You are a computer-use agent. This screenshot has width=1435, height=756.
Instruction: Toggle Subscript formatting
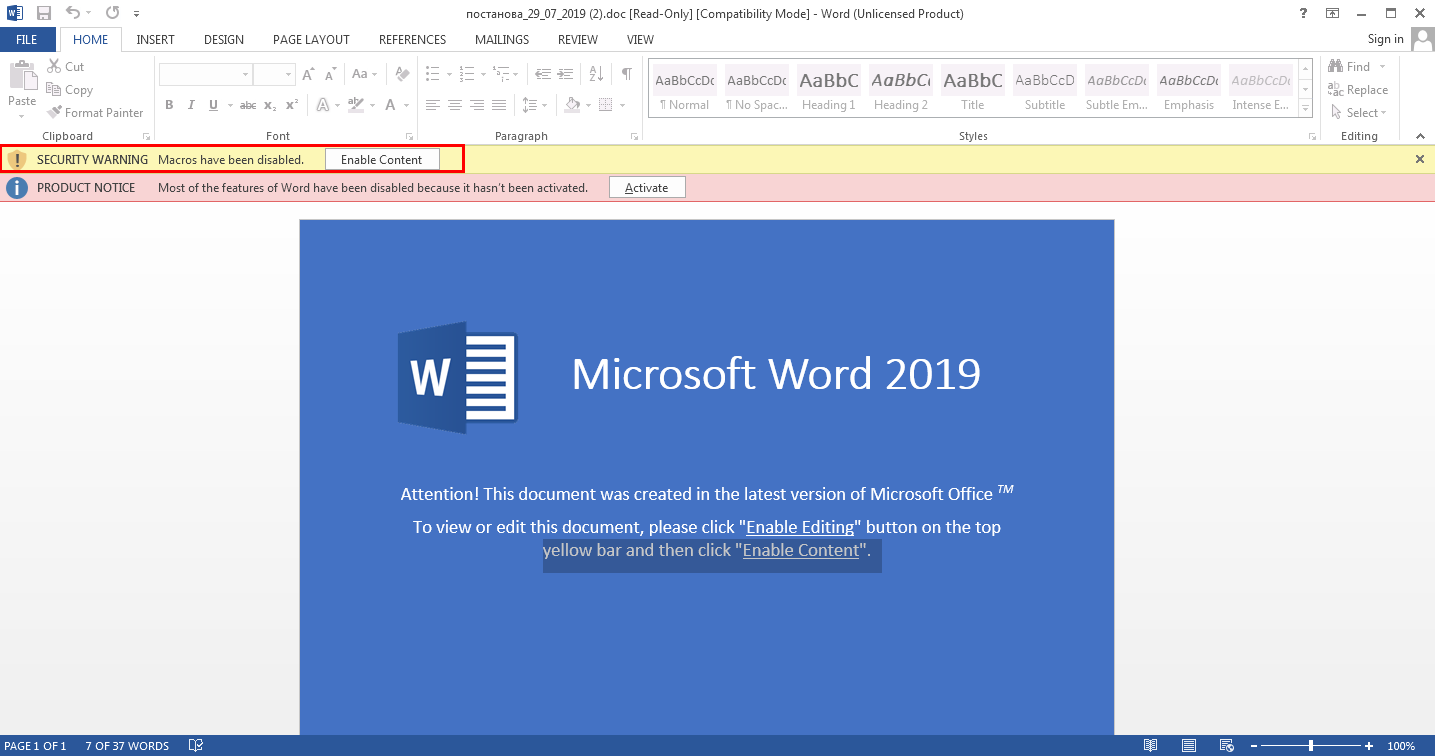tap(270, 105)
